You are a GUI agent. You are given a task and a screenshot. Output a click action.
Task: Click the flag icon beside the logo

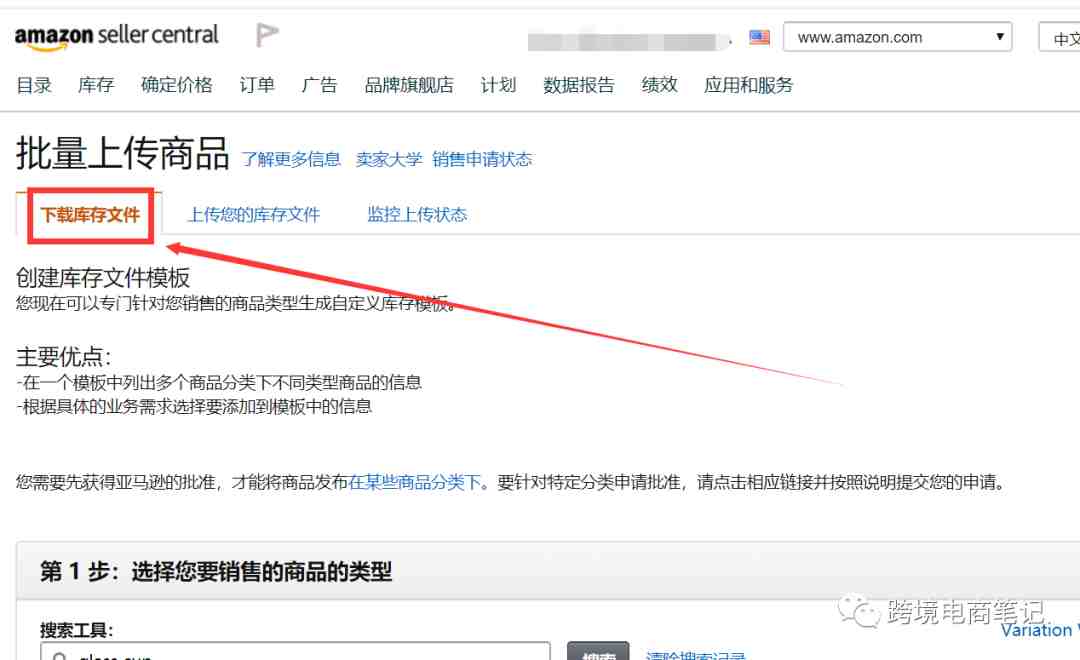pyautogui.click(x=267, y=34)
